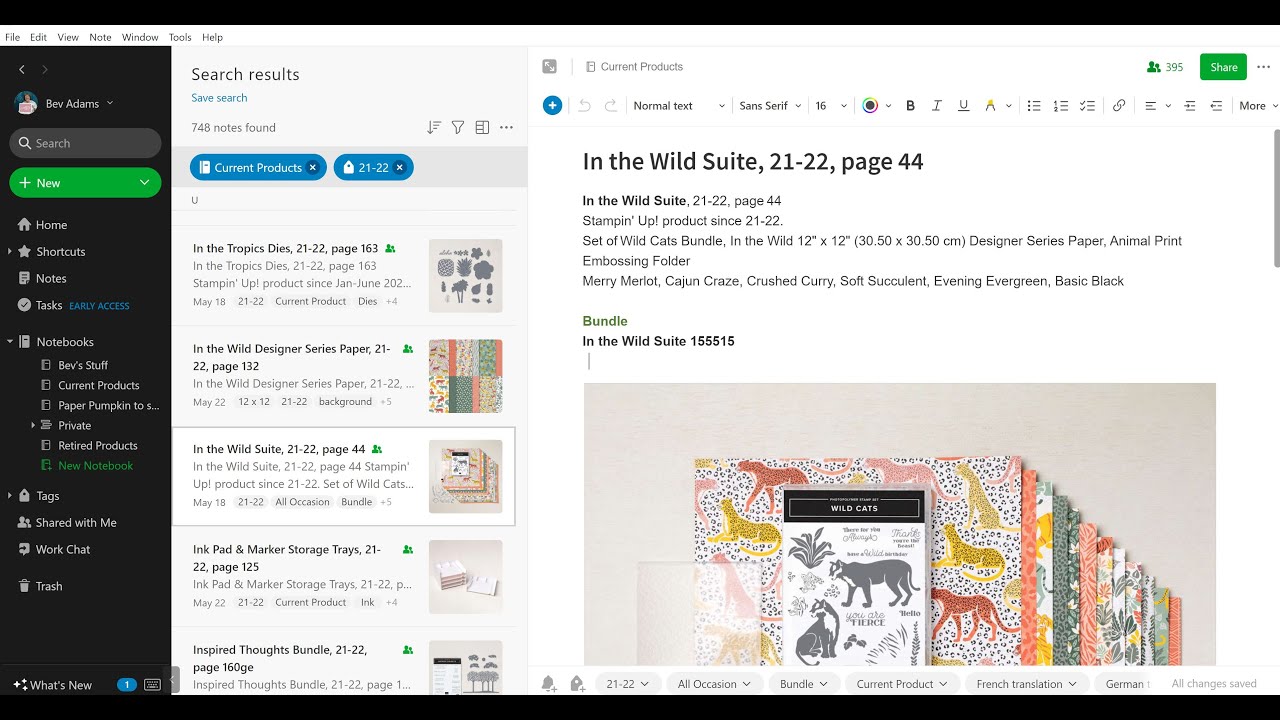Image resolution: width=1280 pixels, height=720 pixels.
Task: Insert a checklist
Action: click(1088, 106)
